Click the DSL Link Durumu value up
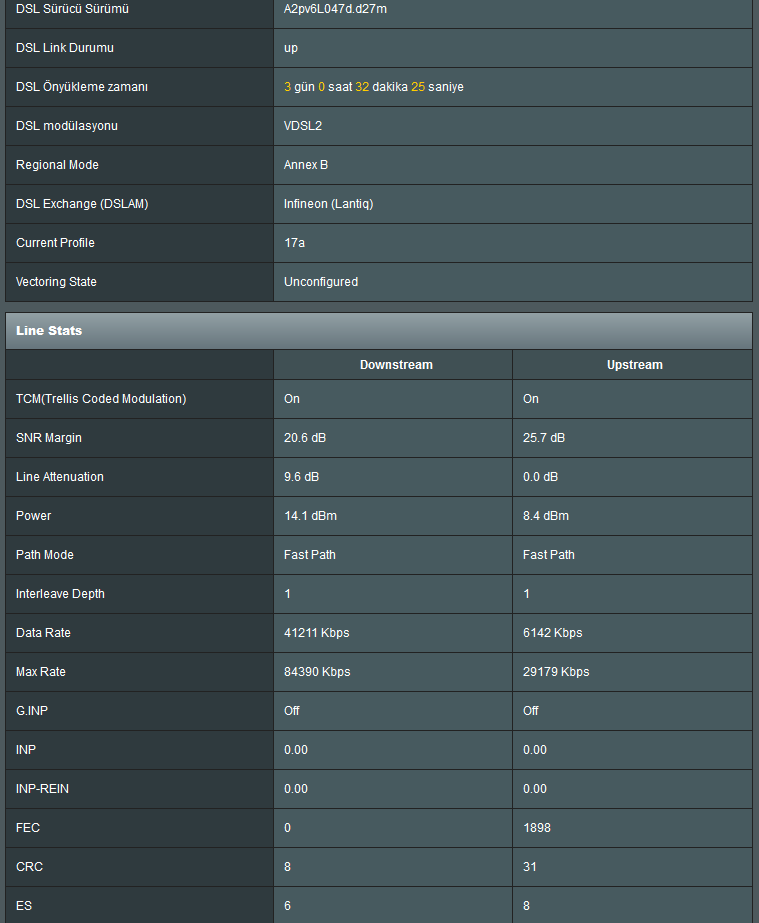This screenshot has height=923, width=759. [x=291, y=48]
